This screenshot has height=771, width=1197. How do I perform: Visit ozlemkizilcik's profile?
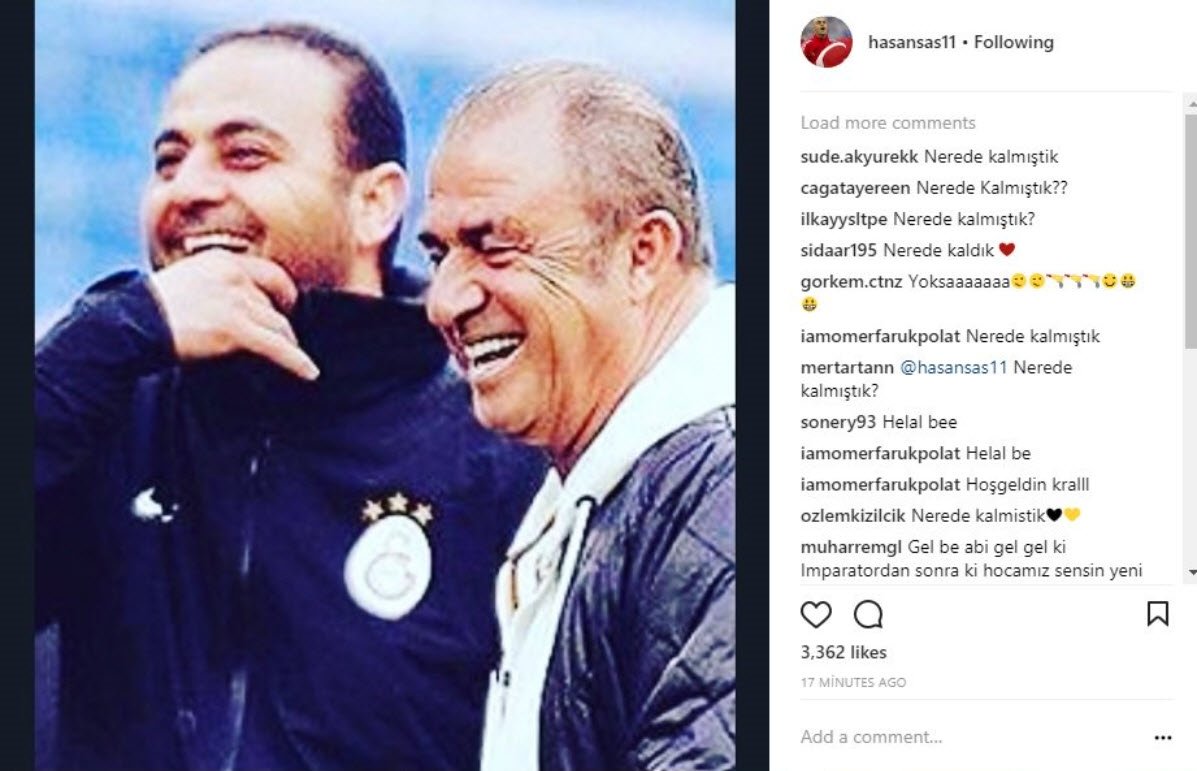(x=853, y=516)
